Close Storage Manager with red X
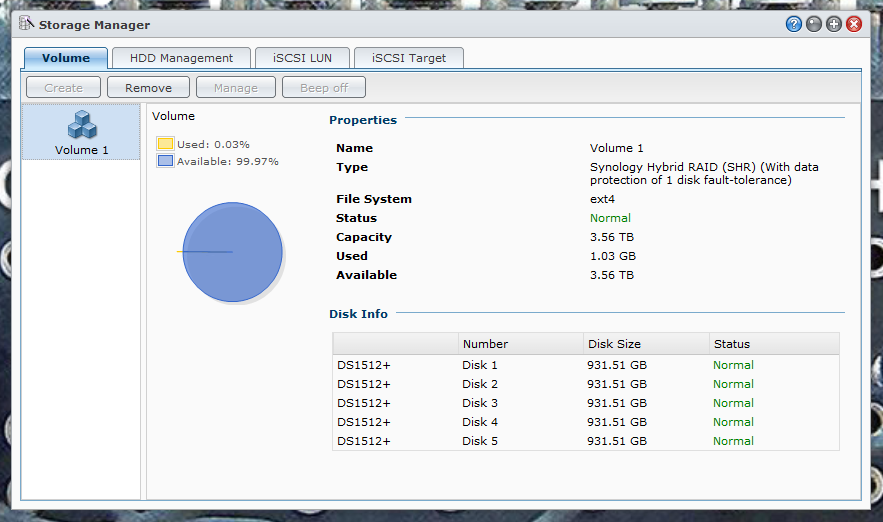The width and height of the screenshot is (883, 522). click(854, 24)
